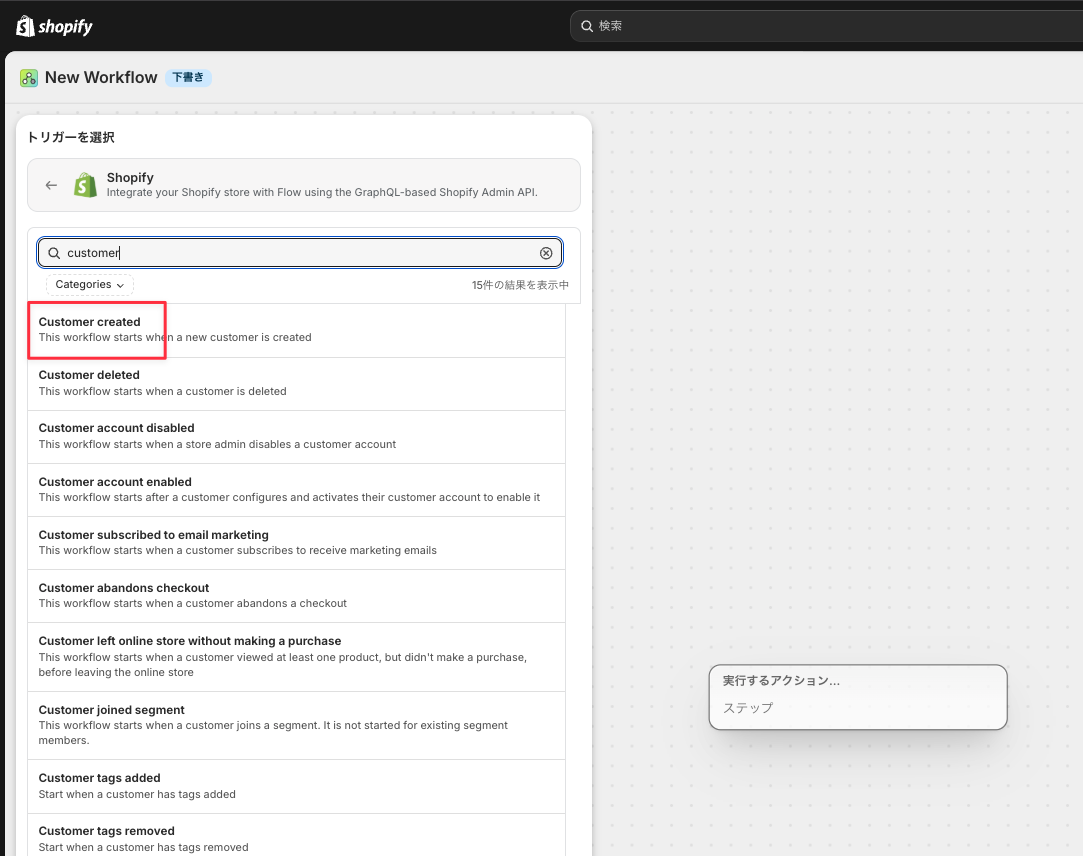Choose Customer tags added trigger
Image resolution: width=1083 pixels, height=856 pixels.
296,786
